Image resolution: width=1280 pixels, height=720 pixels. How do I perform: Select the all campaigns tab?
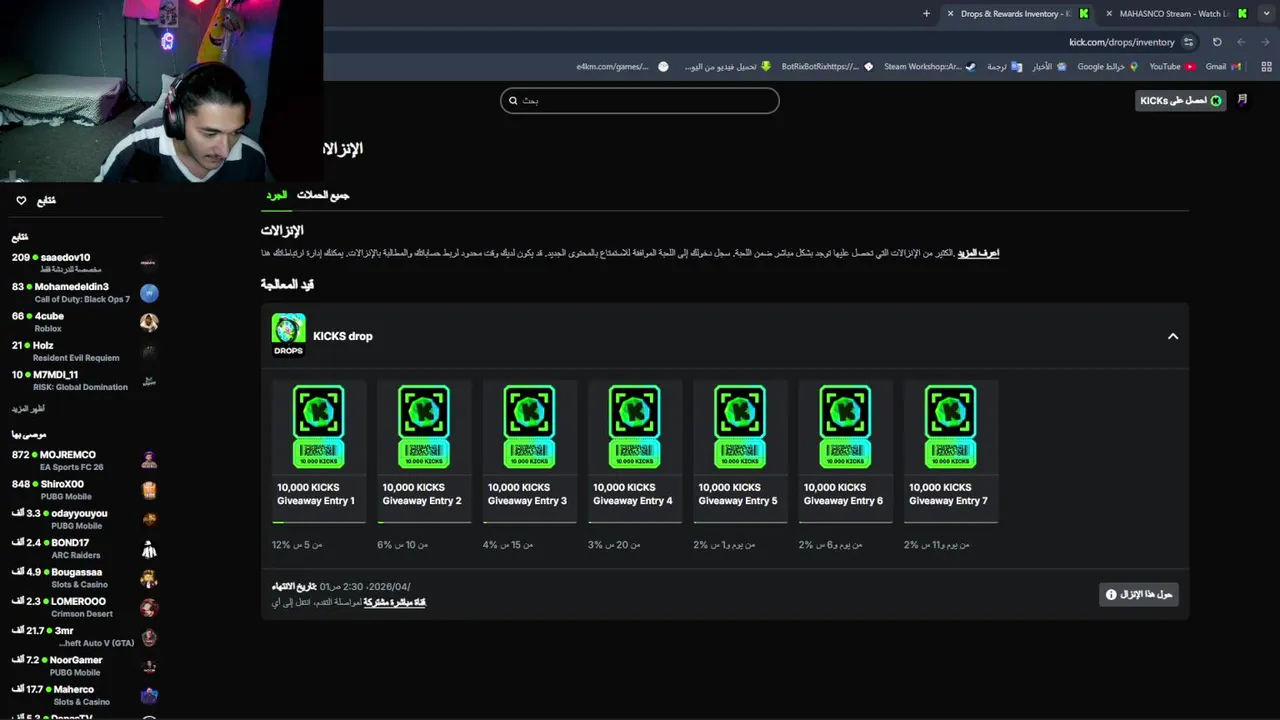pyautogui.click(x=323, y=195)
